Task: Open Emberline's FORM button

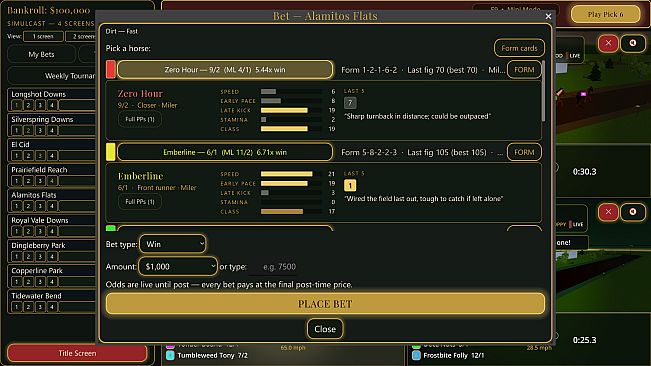Action: 524,152
